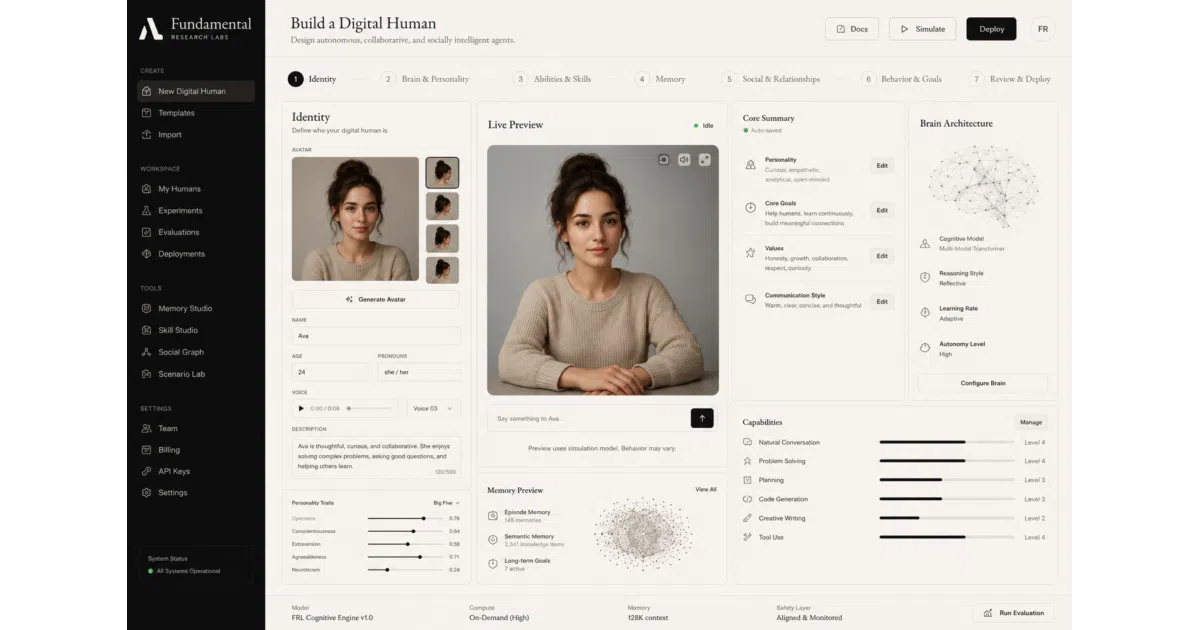Click the Deploy button
The image size is (1200, 630).
click(991, 29)
